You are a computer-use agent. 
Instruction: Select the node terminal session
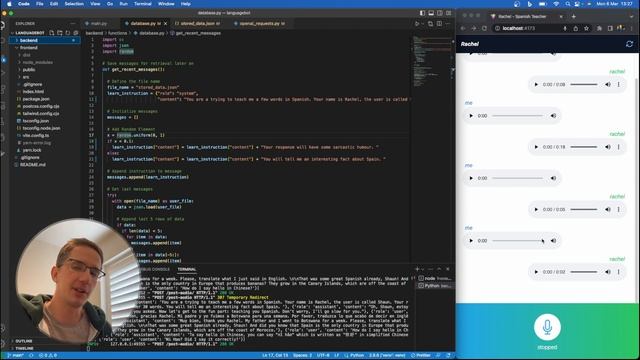pos(435,278)
